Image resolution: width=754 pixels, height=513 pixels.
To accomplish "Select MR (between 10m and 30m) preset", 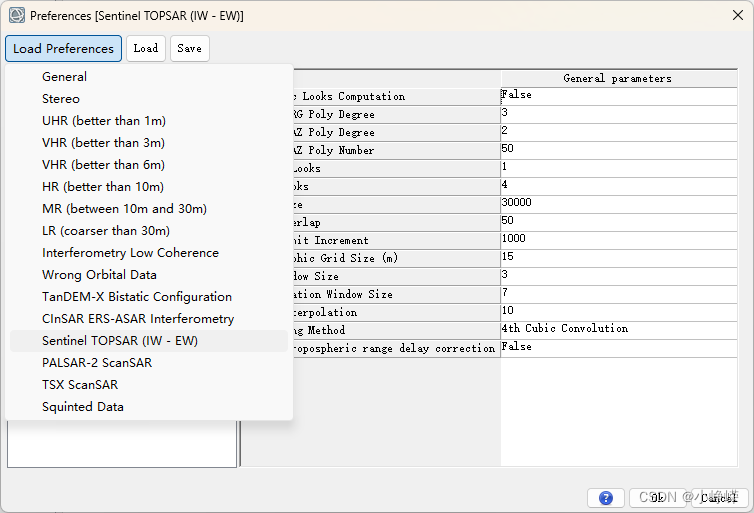I will pos(149,209).
